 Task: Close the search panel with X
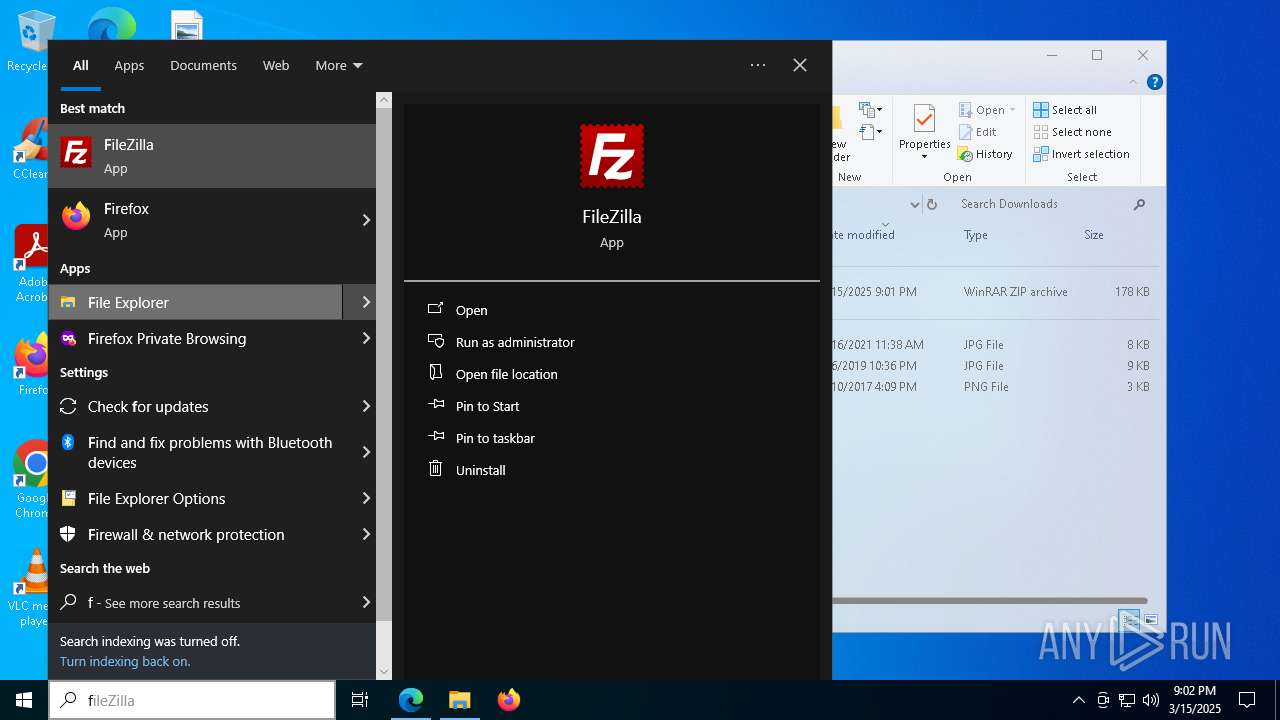click(800, 65)
